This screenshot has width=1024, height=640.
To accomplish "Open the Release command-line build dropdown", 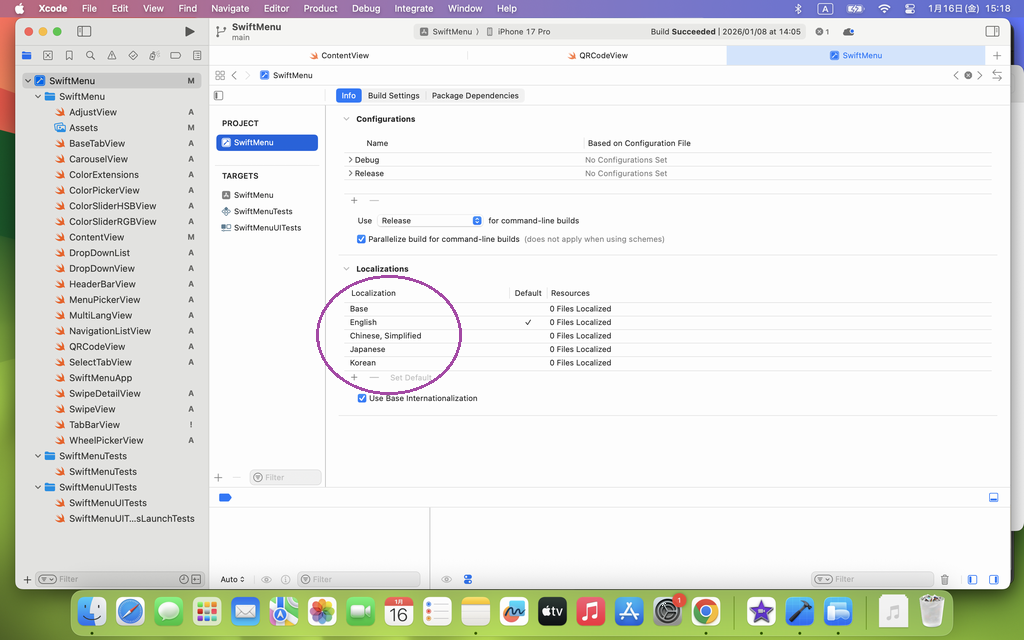I will click(x=430, y=220).
